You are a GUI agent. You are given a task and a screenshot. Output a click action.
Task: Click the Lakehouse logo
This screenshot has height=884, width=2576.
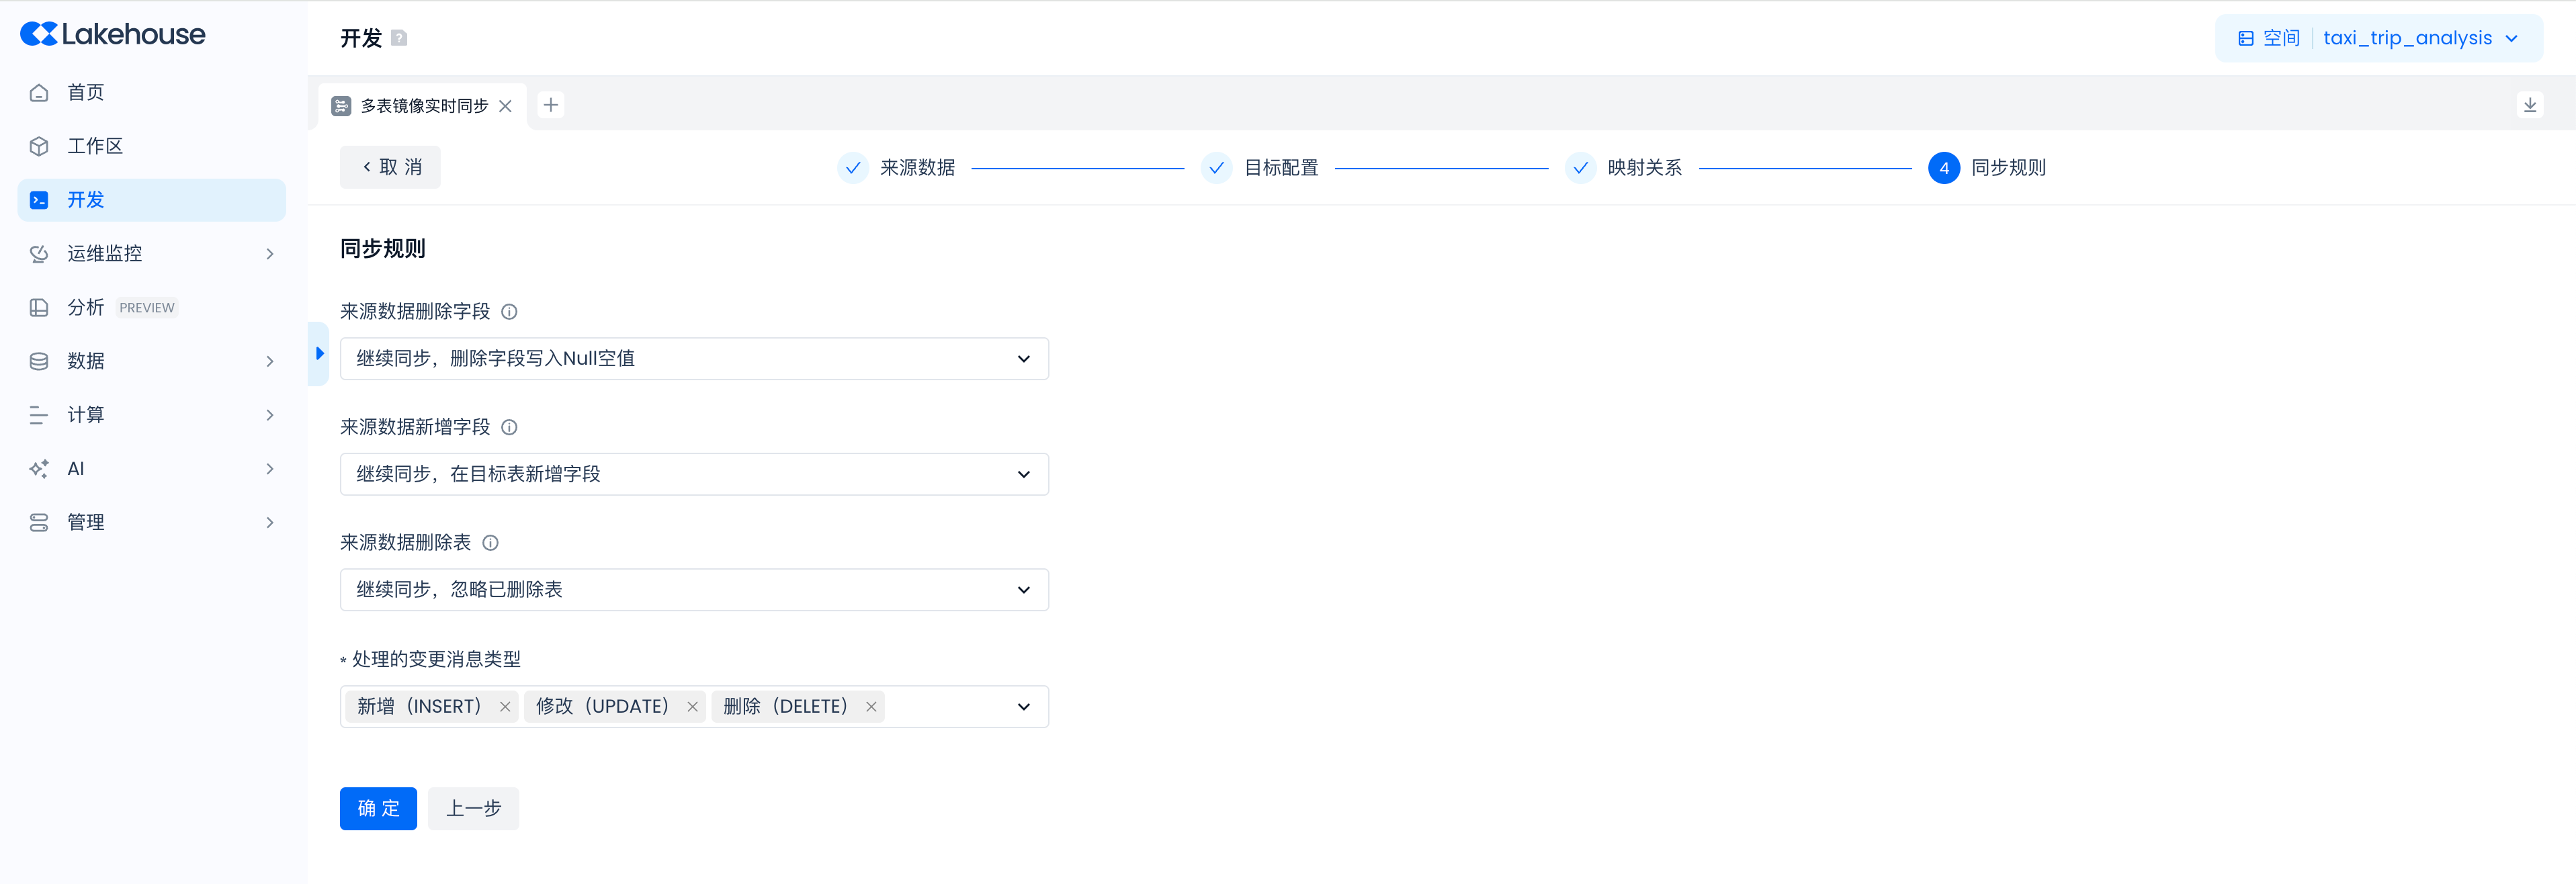pyautogui.click(x=113, y=34)
